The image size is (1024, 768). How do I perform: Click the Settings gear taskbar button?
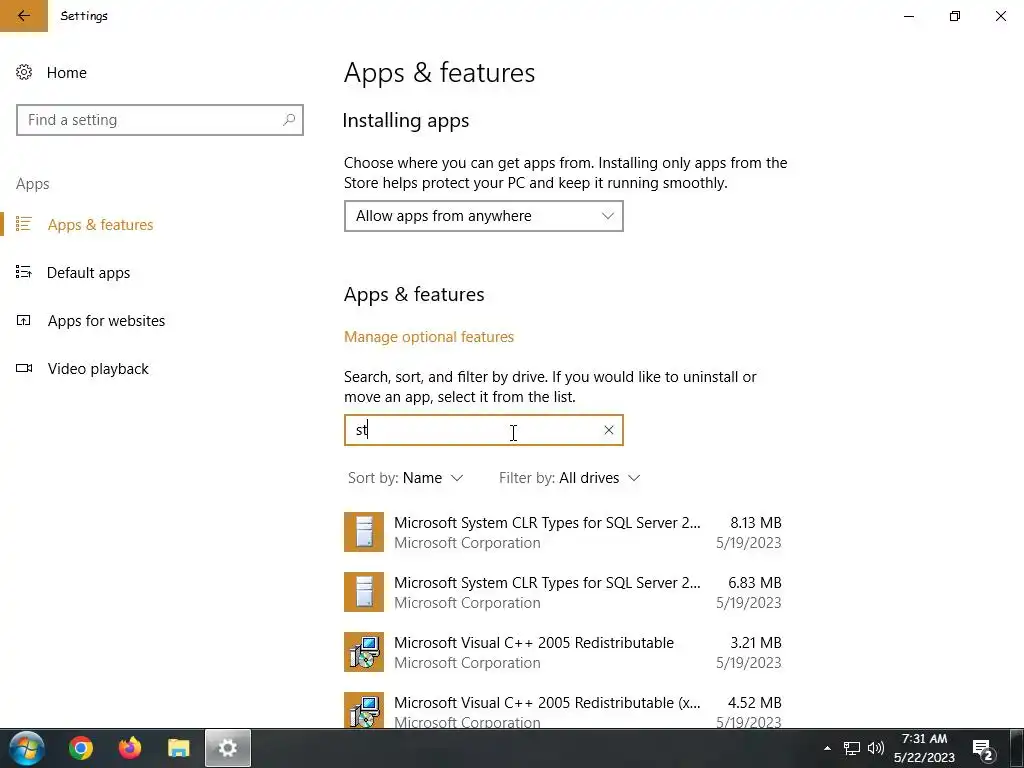click(x=228, y=748)
